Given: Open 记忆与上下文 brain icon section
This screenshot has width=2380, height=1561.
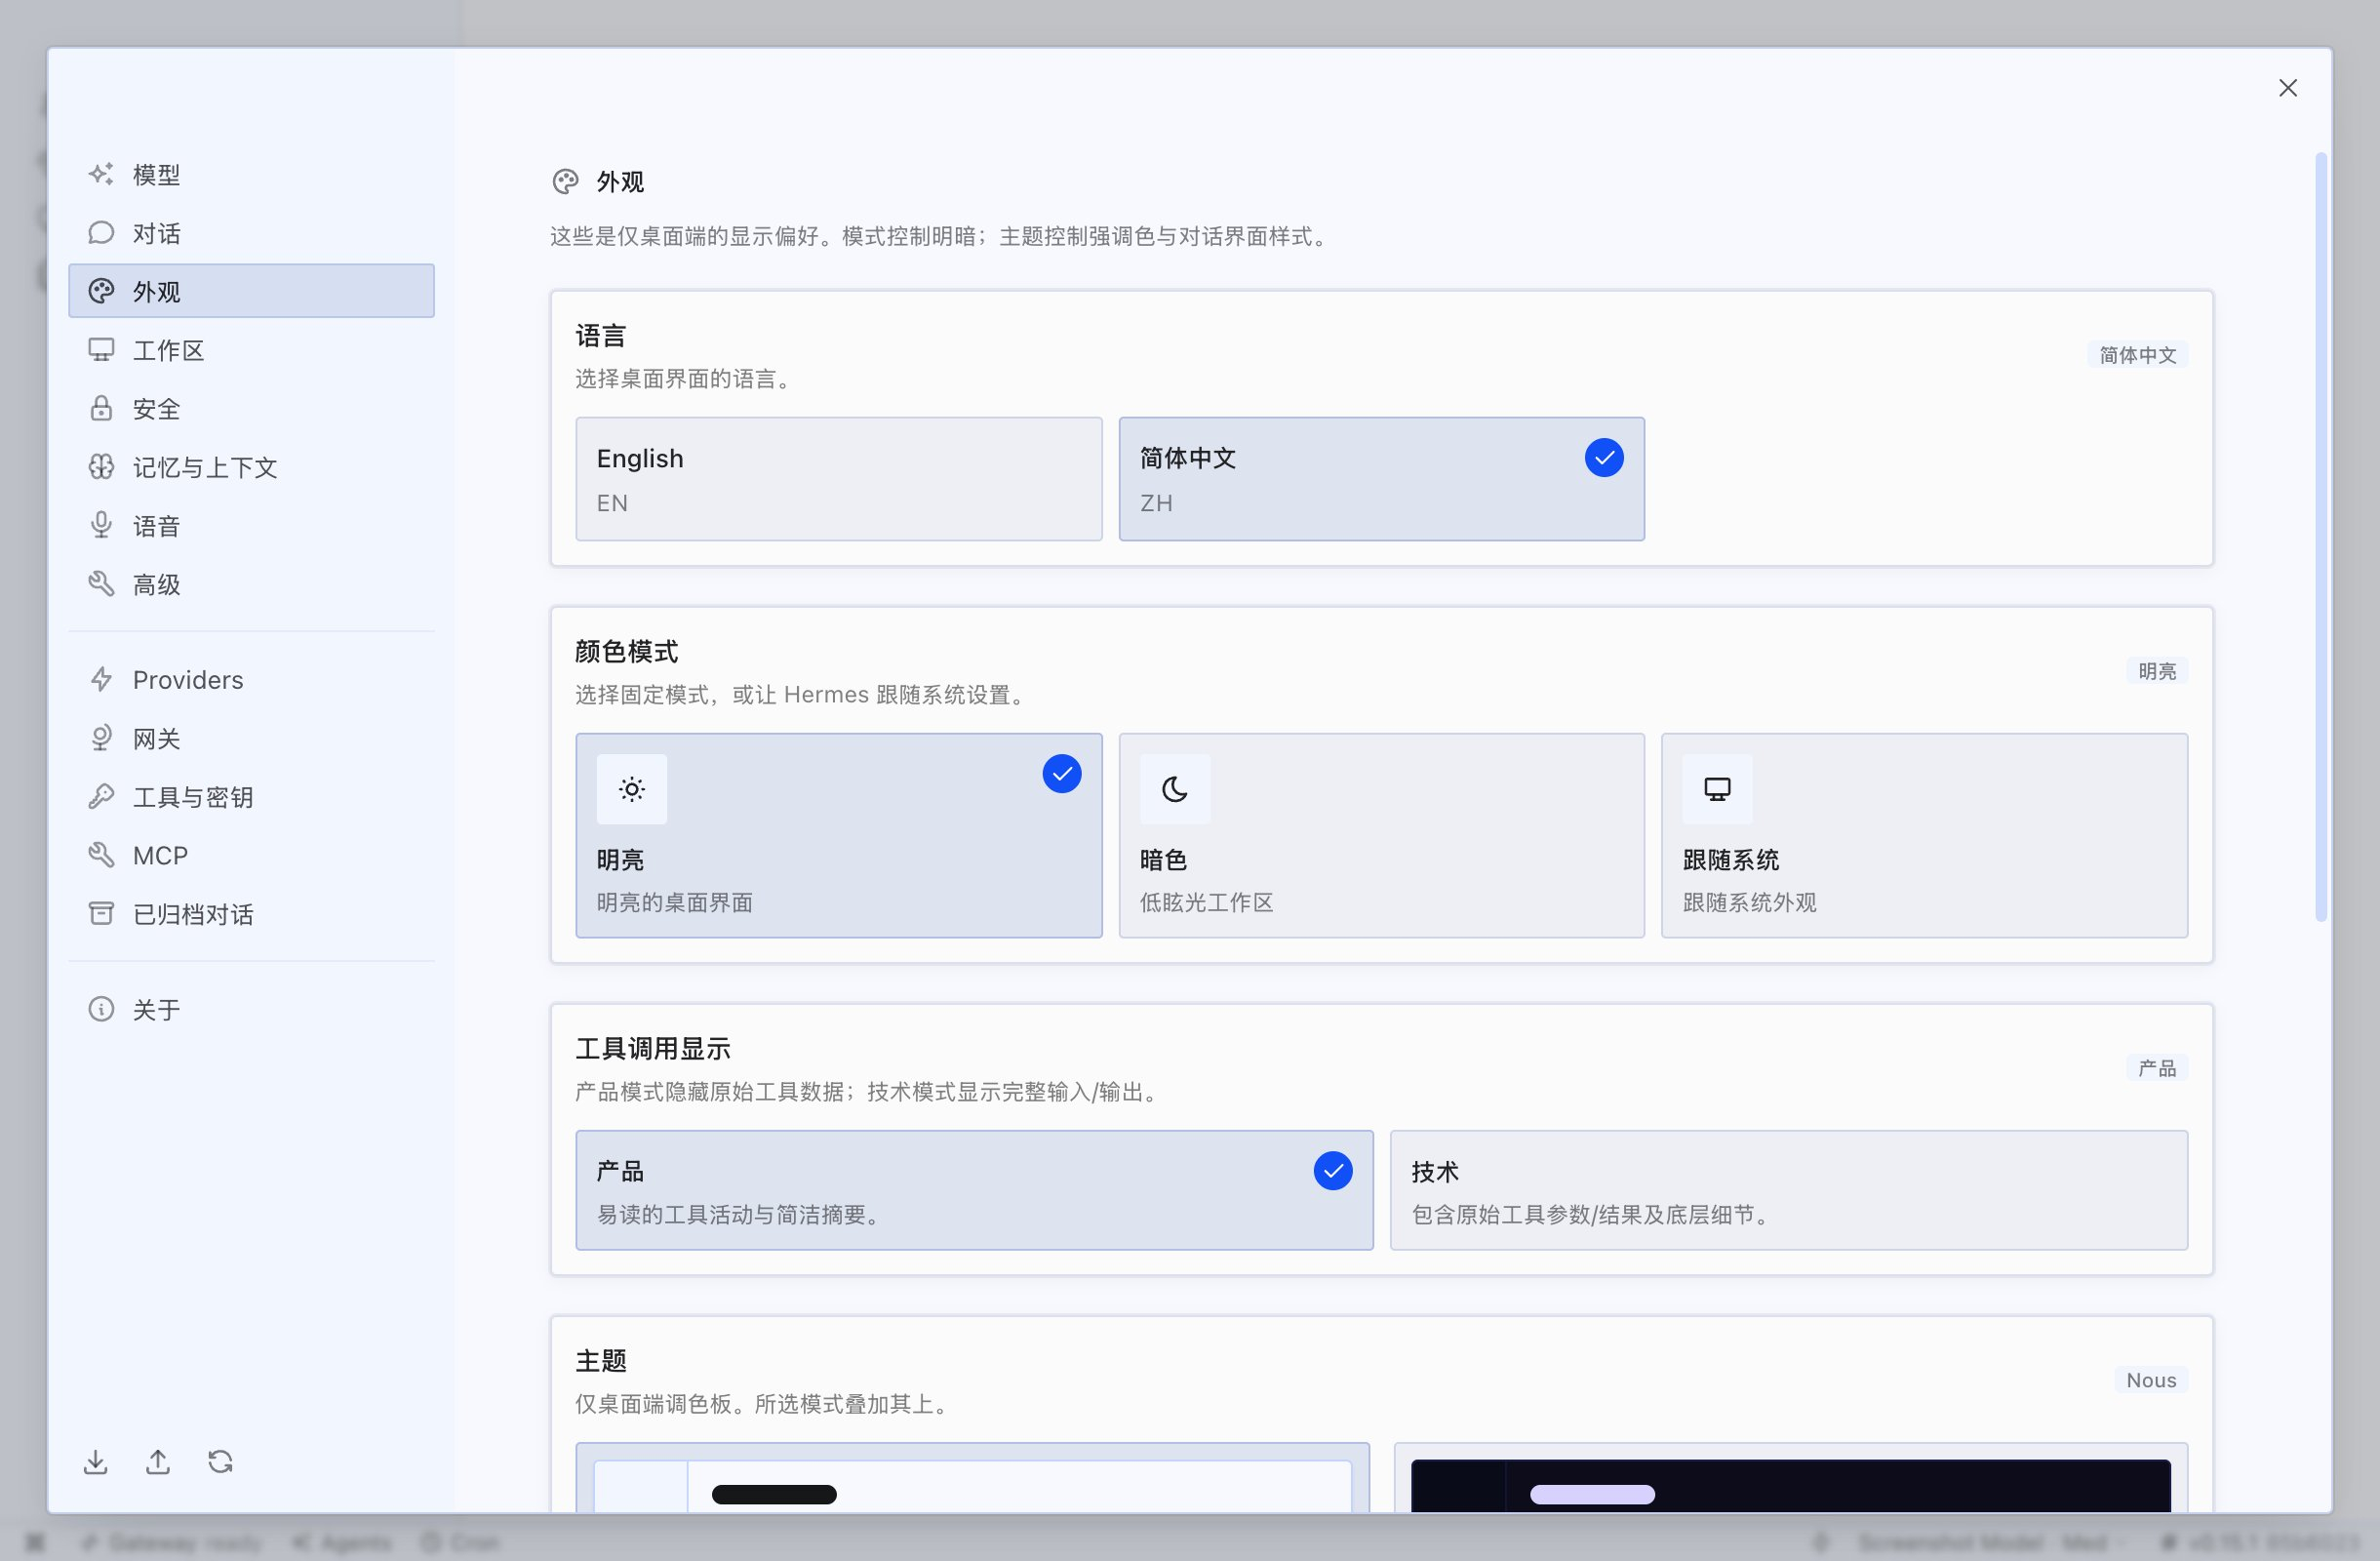Looking at the screenshot, I should pos(251,467).
